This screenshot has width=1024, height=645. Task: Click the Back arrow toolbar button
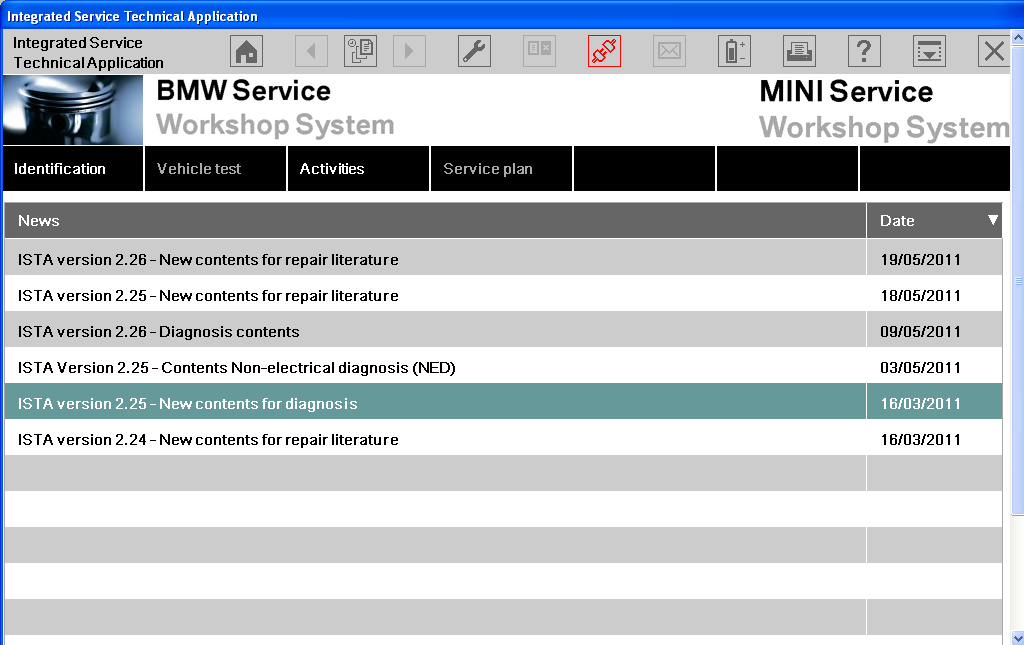[312, 51]
